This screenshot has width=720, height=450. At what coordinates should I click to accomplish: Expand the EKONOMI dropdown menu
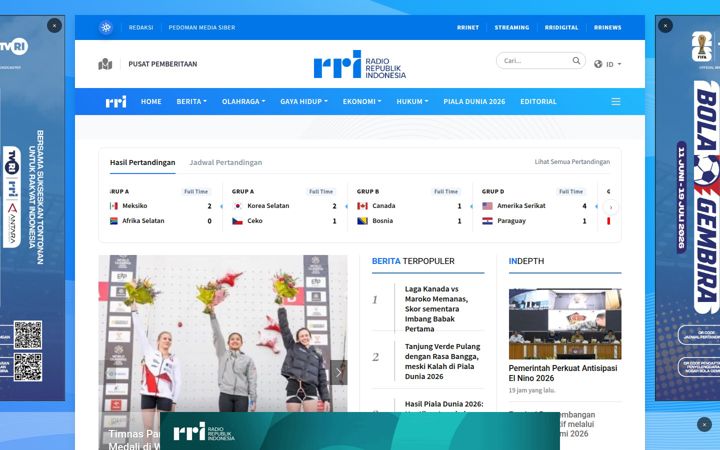click(x=362, y=101)
